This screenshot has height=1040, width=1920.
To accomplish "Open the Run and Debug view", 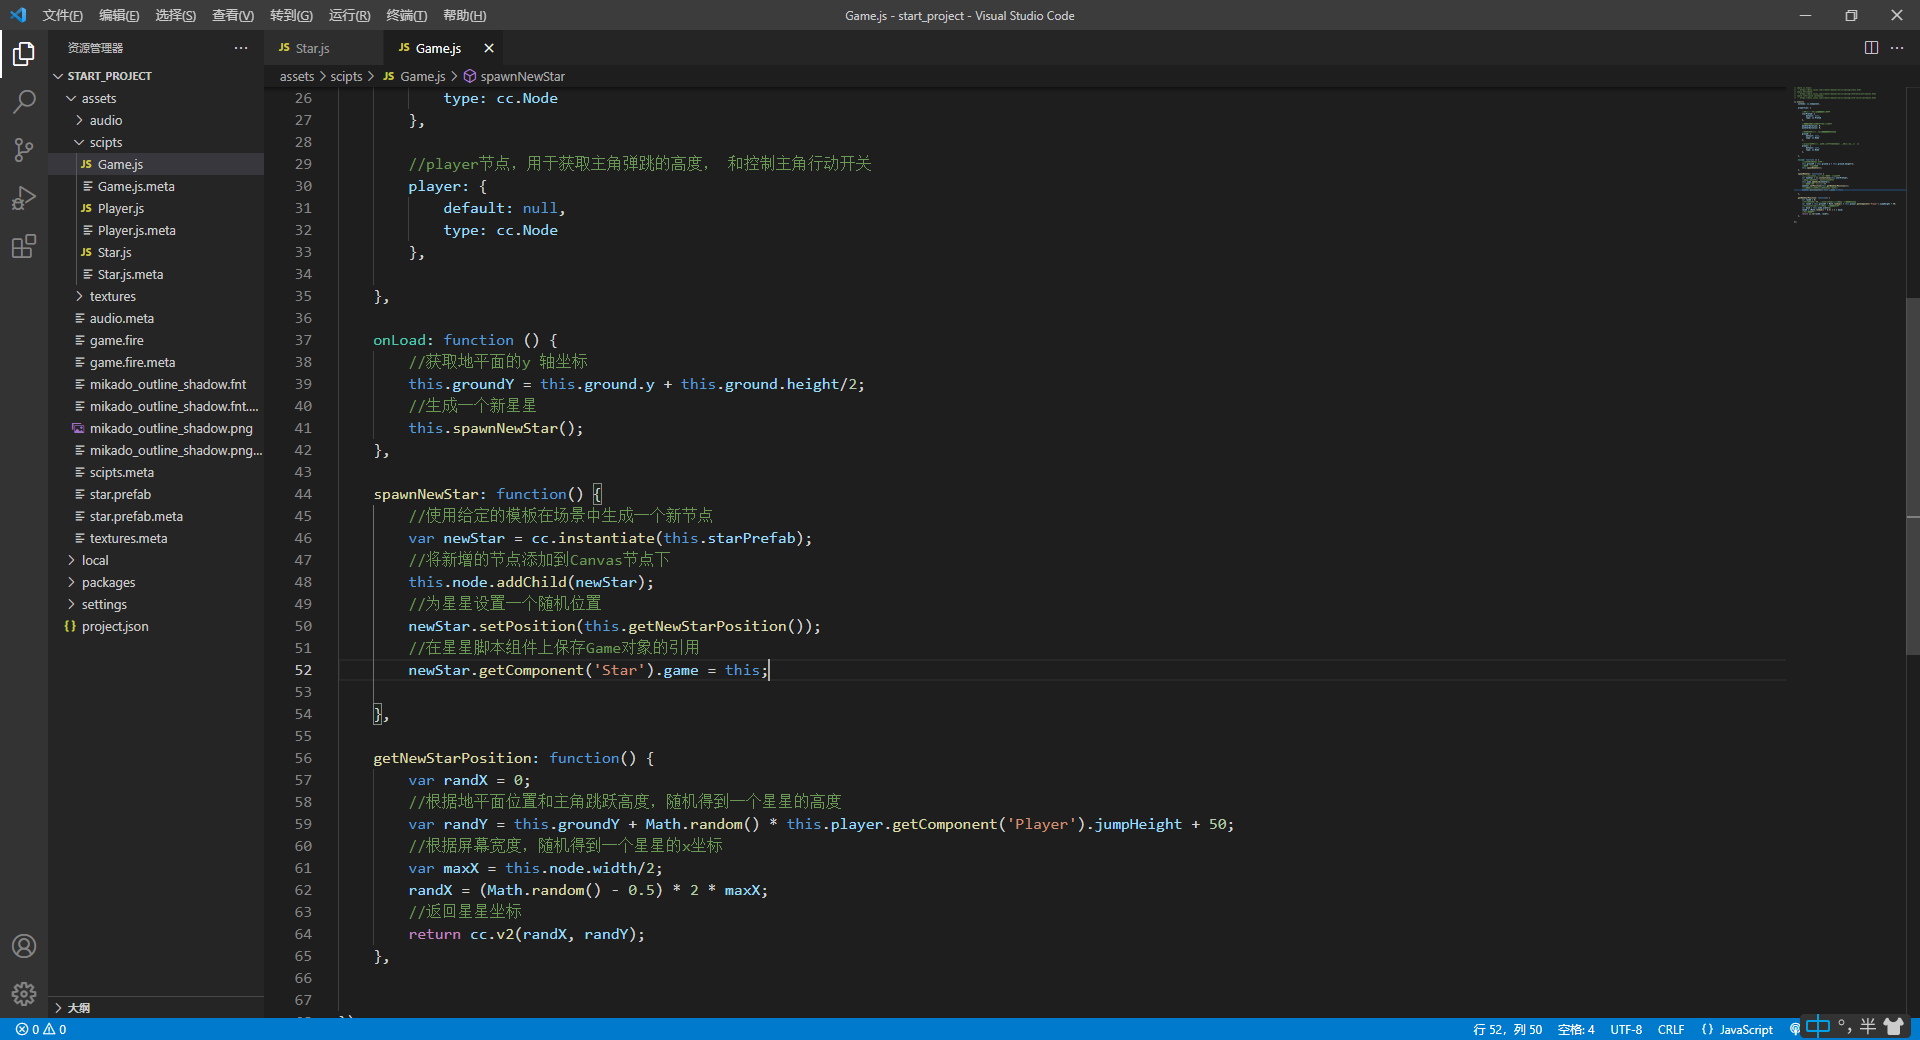I will [x=24, y=198].
